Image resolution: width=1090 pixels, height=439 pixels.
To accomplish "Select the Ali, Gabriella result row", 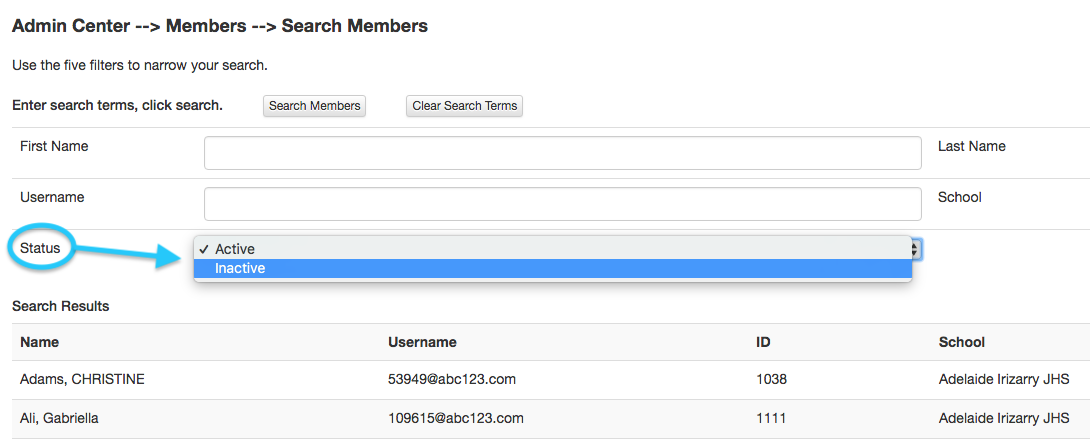I will (x=551, y=419).
